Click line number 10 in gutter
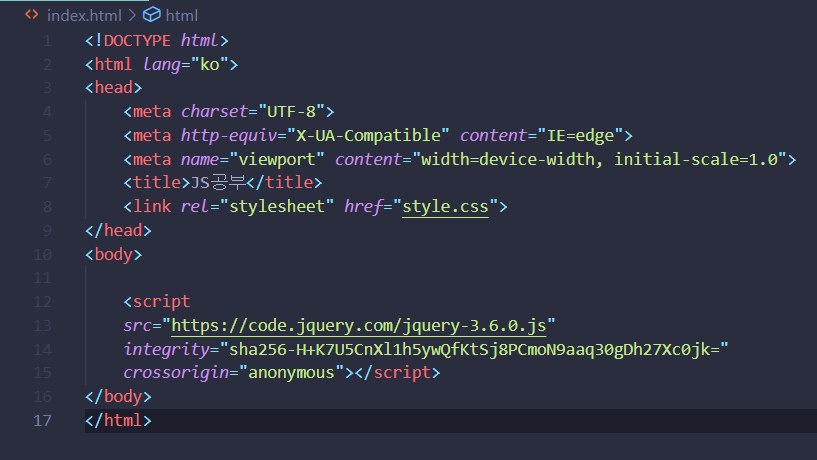 43,255
